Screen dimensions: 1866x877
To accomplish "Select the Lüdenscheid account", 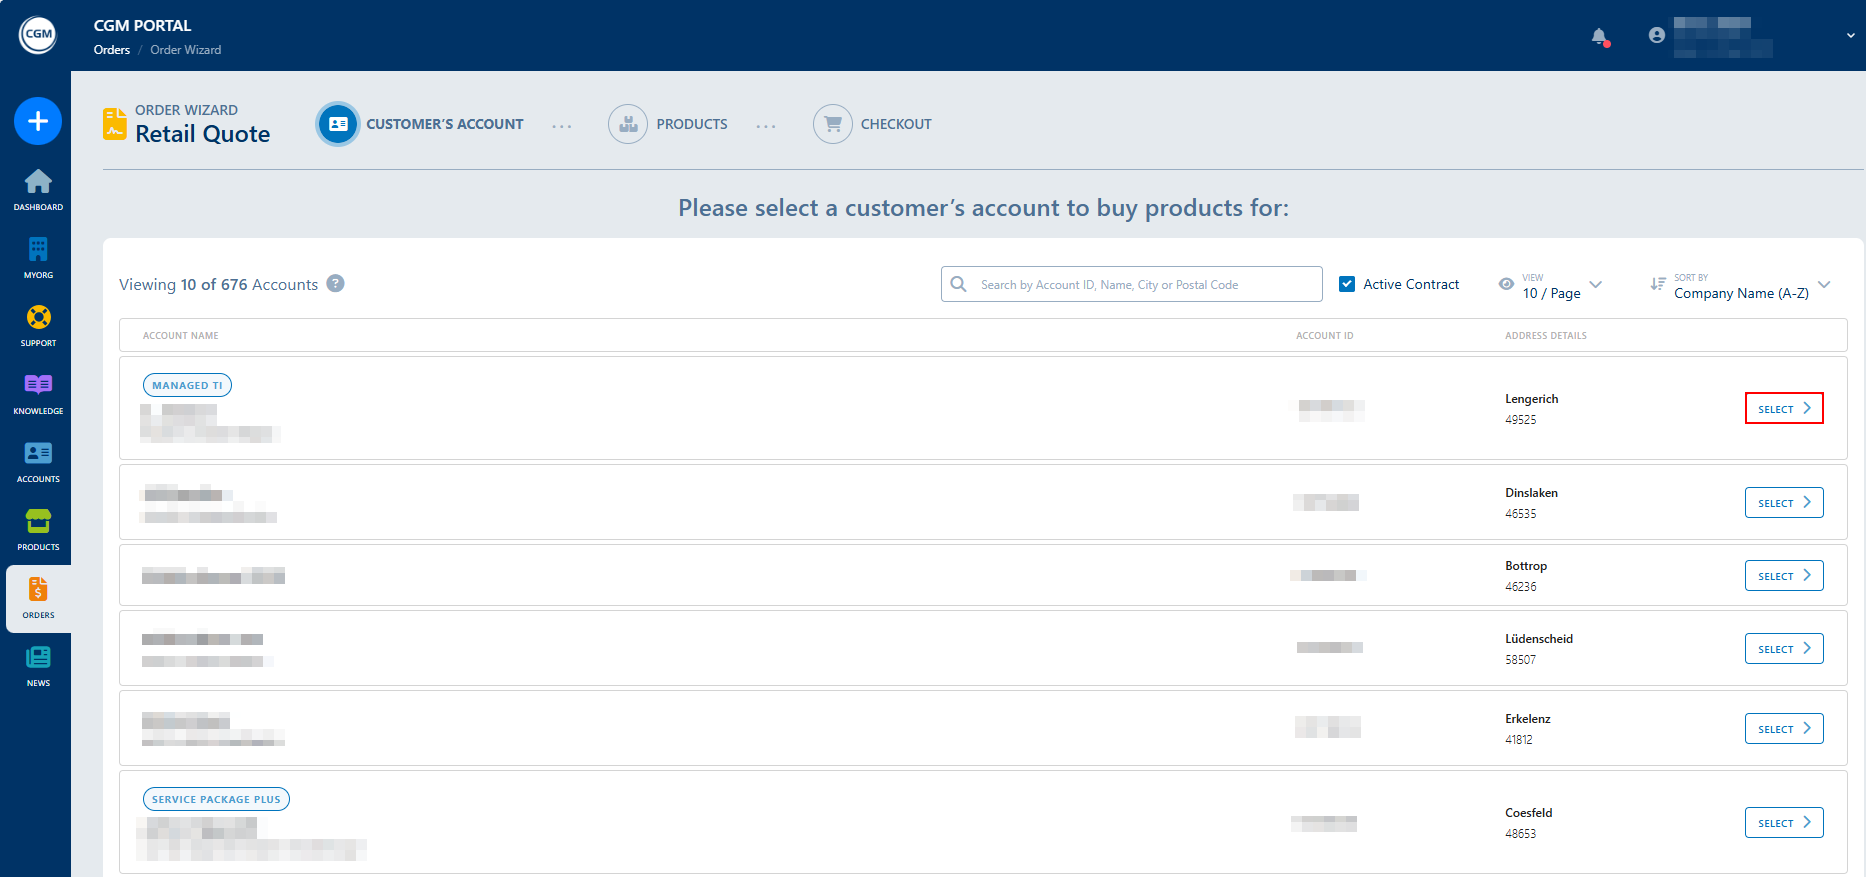I will pos(1784,648).
